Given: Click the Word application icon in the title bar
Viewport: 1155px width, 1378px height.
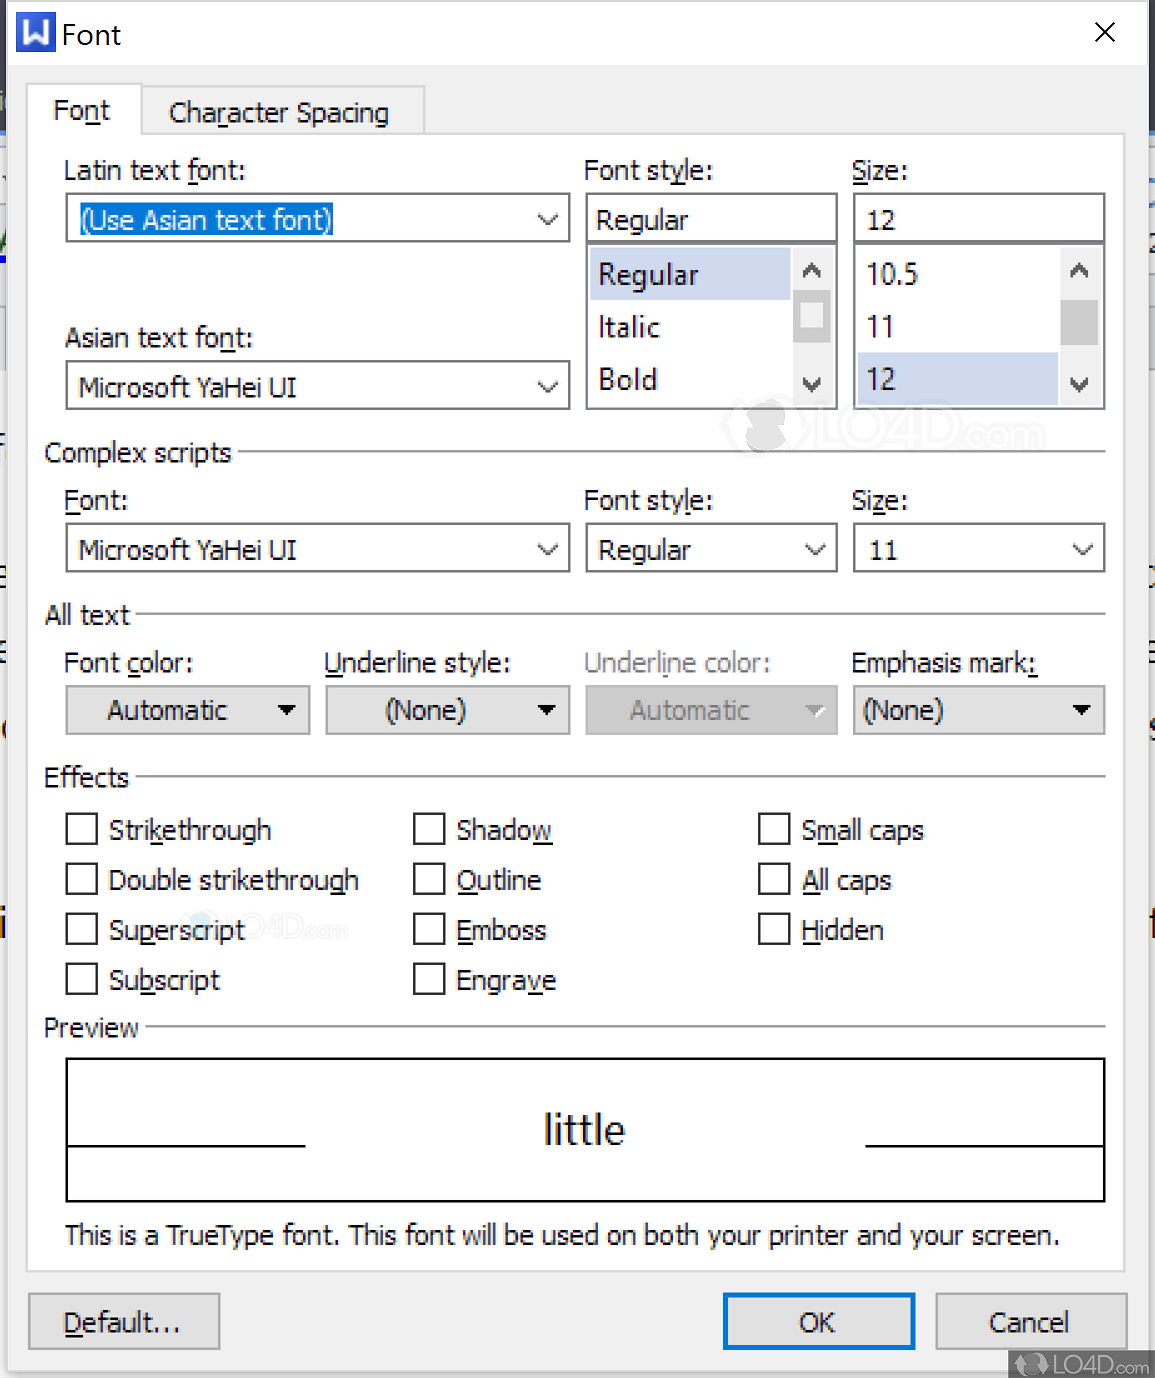Looking at the screenshot, I should [x=34, y=32].
